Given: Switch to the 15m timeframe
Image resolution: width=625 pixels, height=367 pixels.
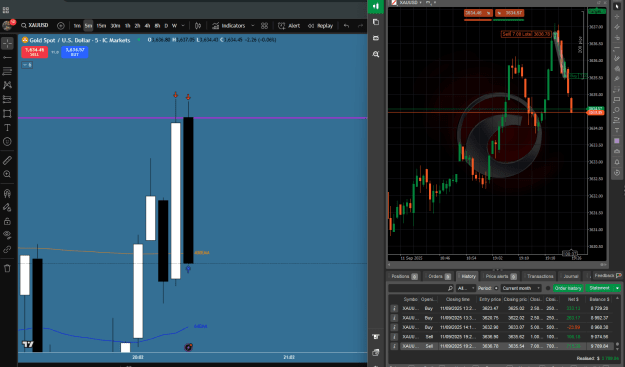Looking at the screenshot, I should point(101,26).
